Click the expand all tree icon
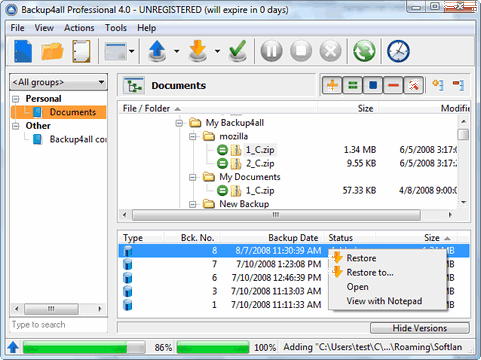Viewport: 481px width, 360px height. [438, 85]
